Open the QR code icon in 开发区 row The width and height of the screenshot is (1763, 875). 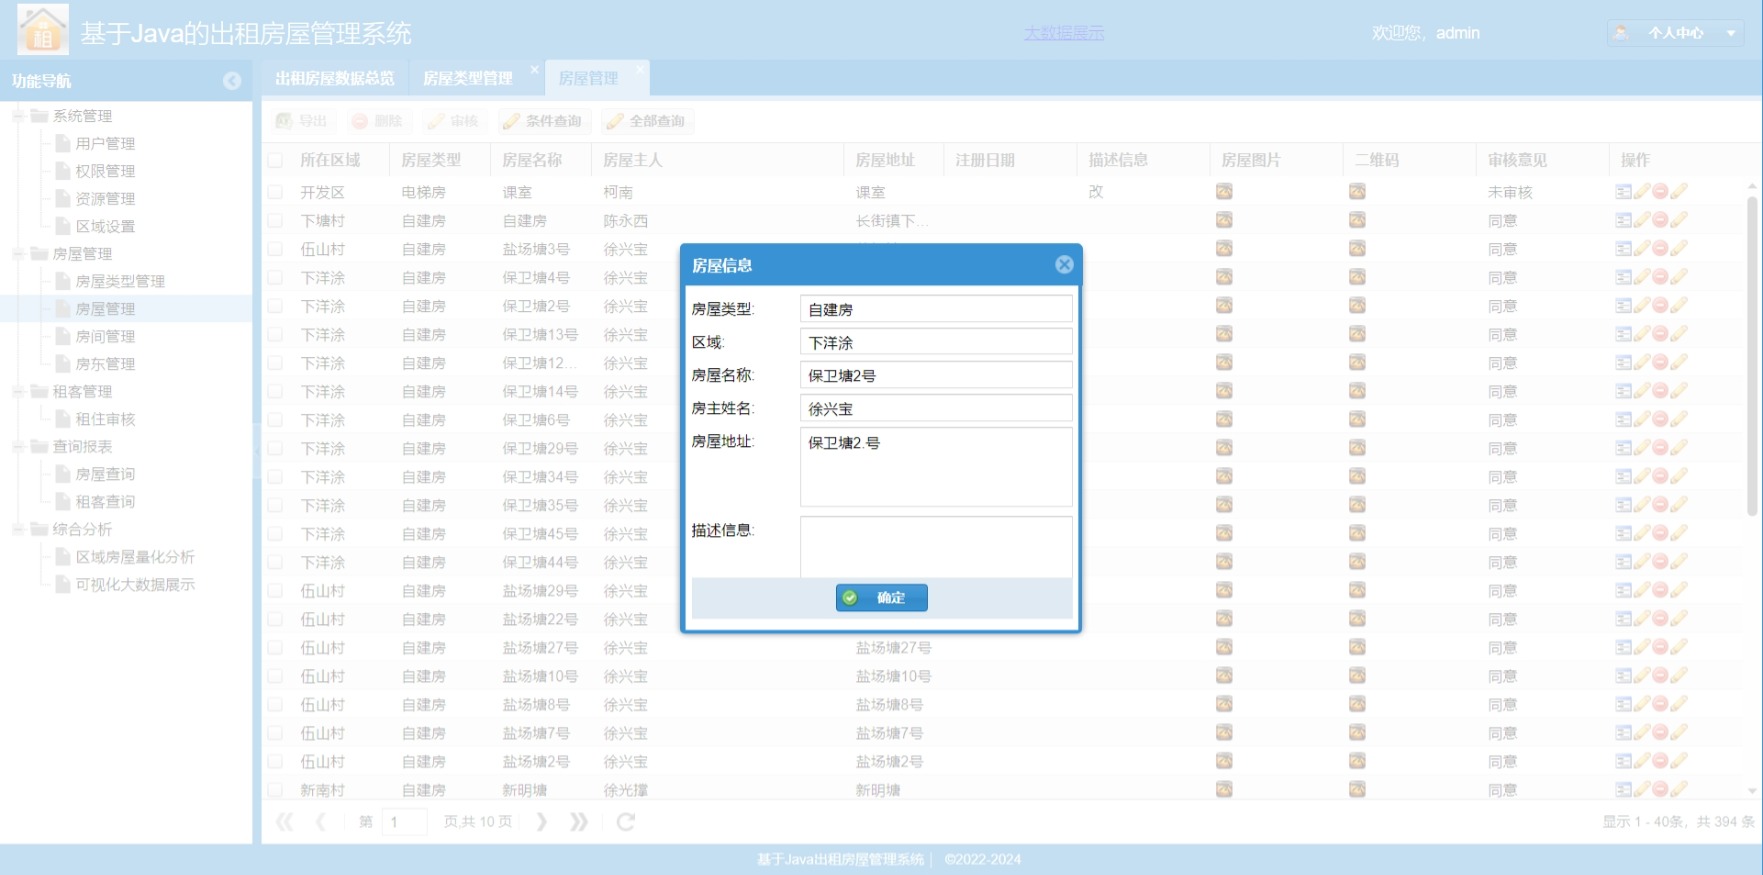[1357, 192]
